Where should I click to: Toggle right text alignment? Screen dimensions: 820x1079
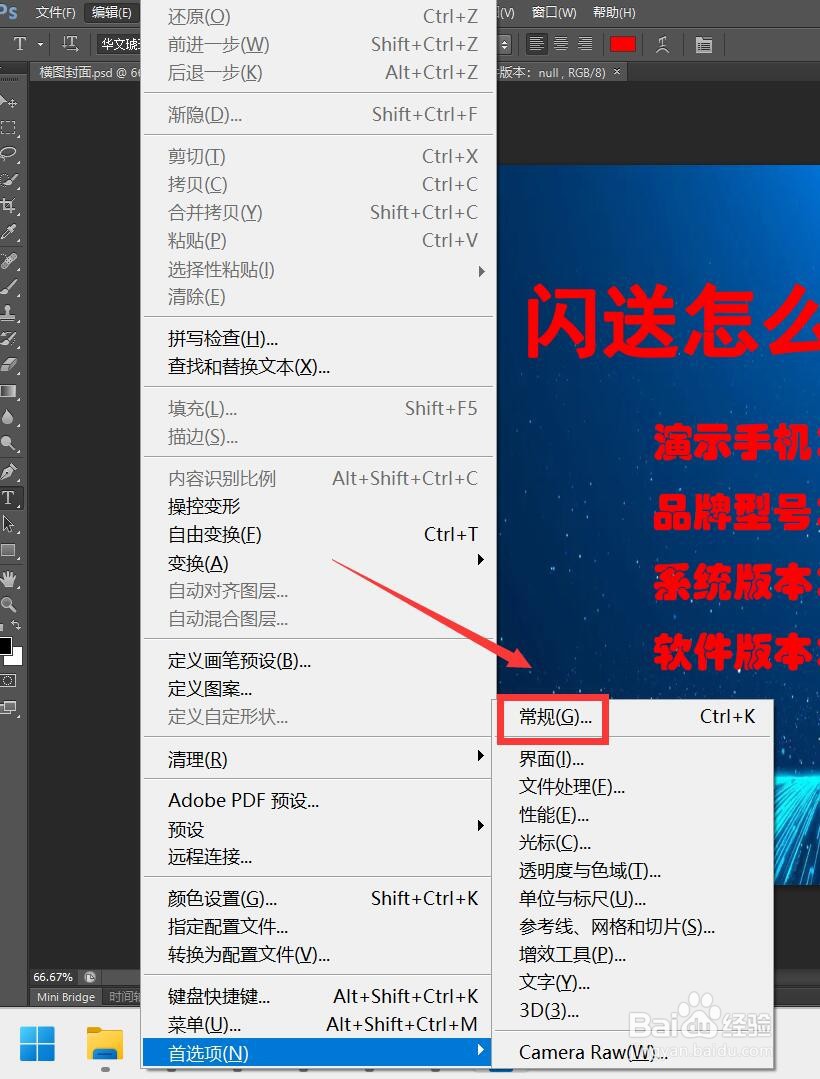point(584,44)
